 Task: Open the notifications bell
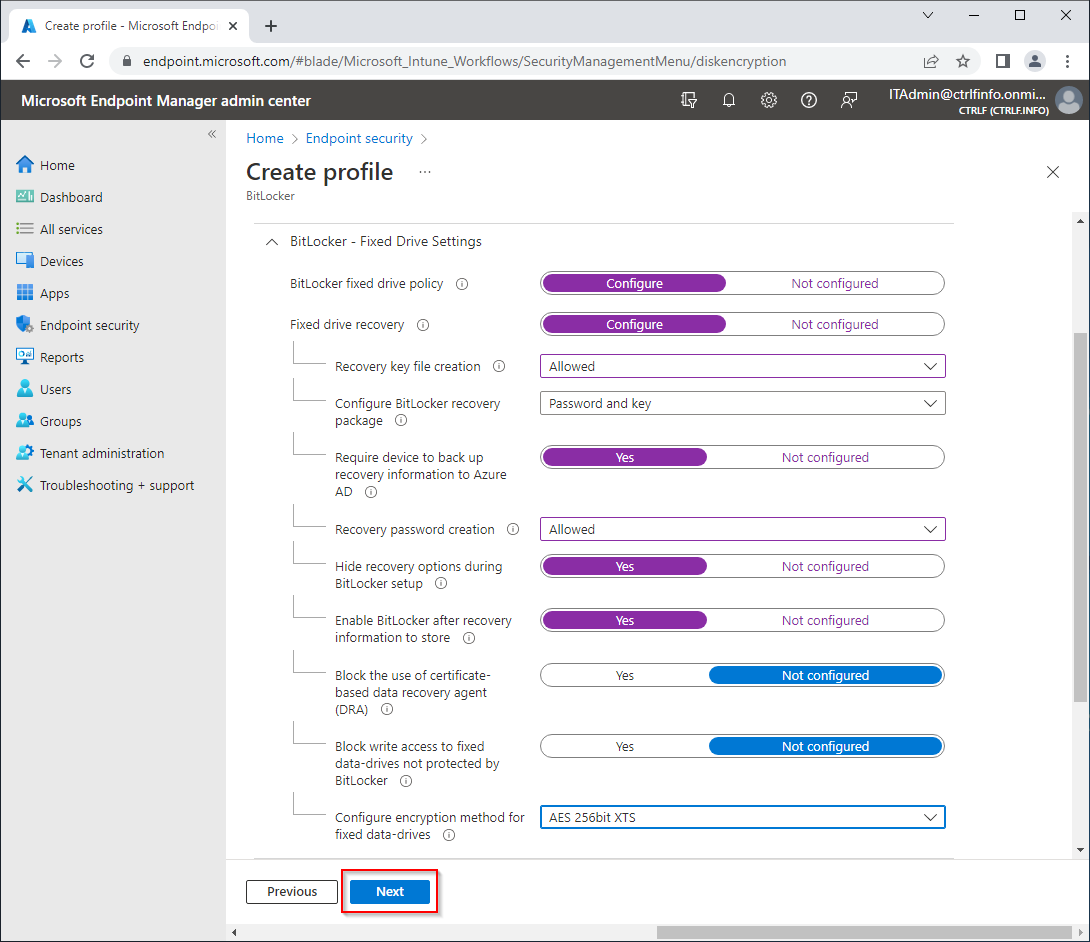coord(728,99)
